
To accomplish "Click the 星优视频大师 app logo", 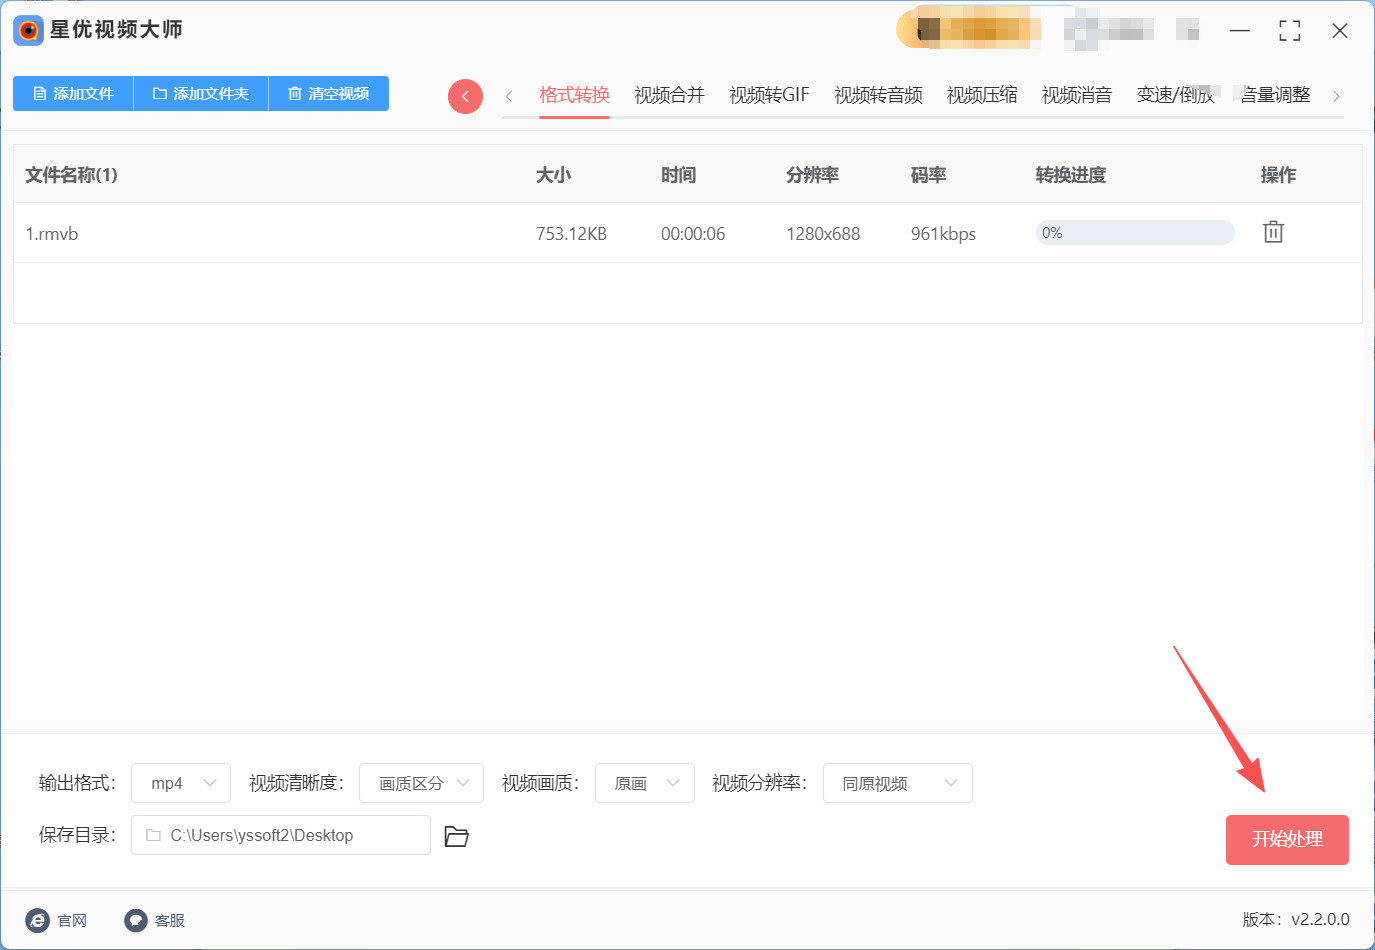I will (28, 30).
